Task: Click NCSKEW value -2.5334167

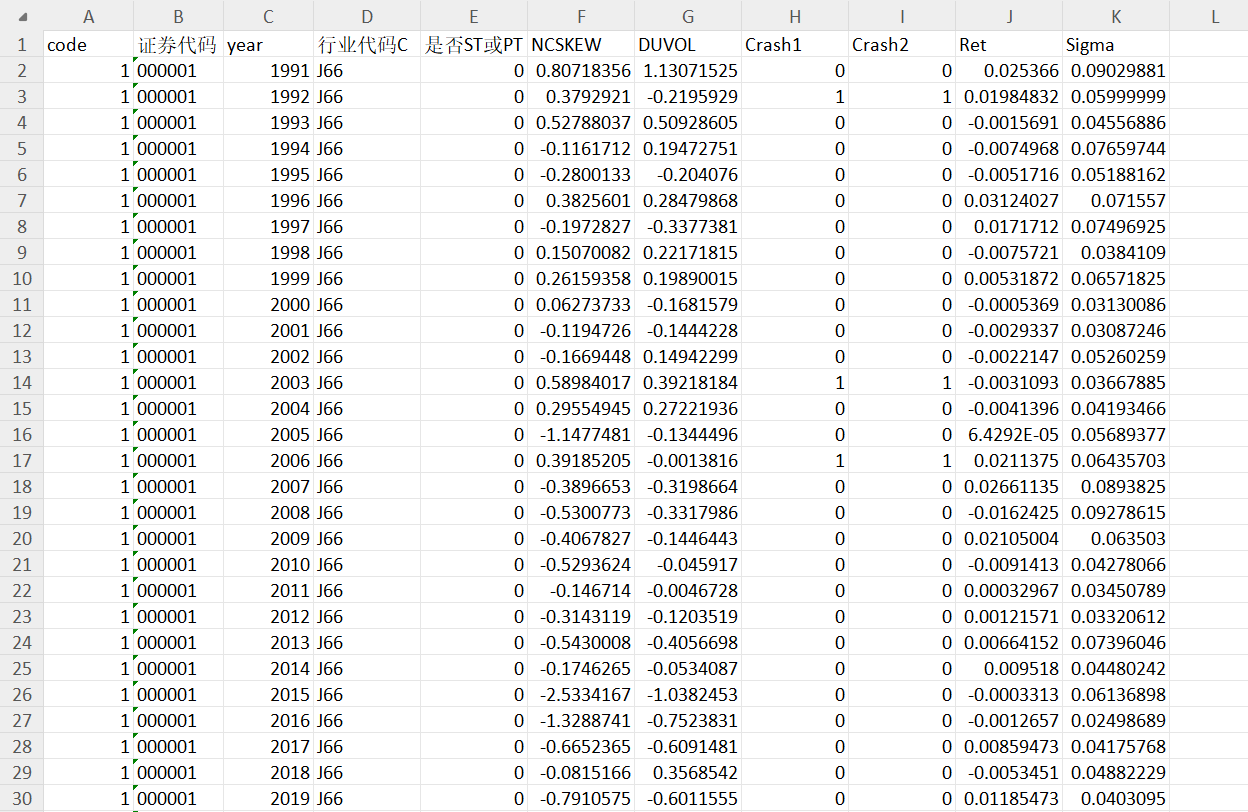Action: tap(581, 695)
